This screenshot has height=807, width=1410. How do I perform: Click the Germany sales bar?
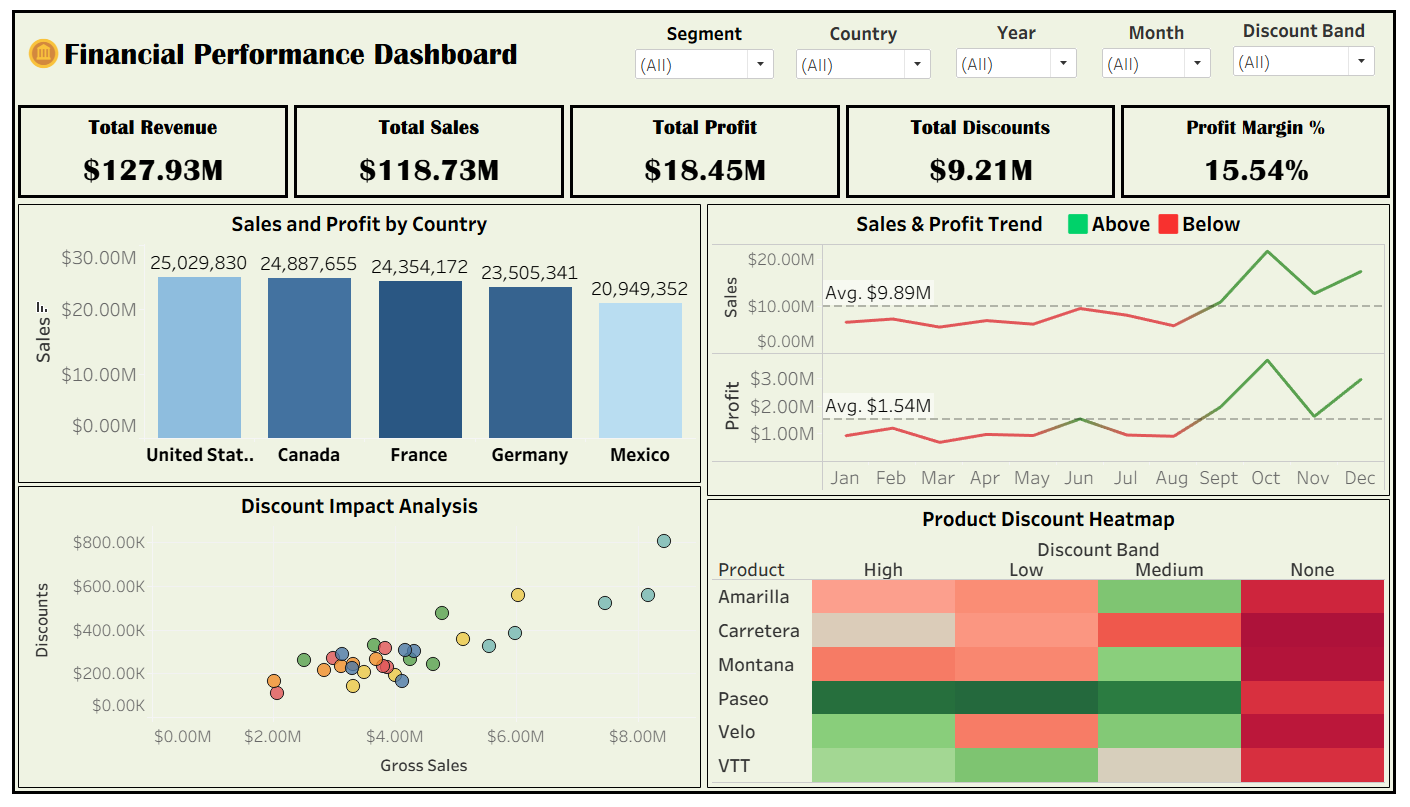(530, 362)
